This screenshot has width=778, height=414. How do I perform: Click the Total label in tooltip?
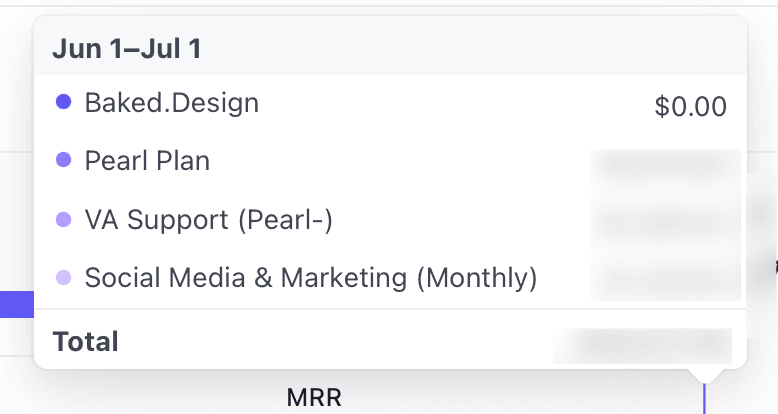click(x=86, y=341)
